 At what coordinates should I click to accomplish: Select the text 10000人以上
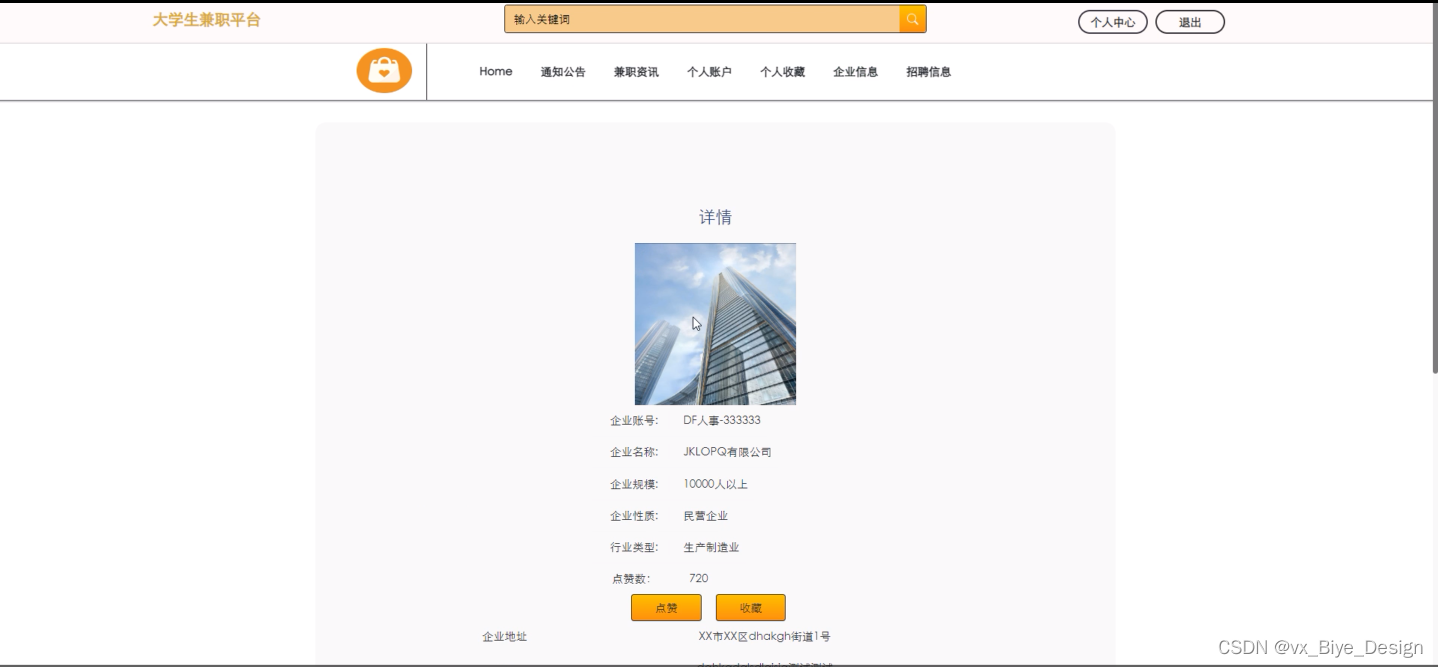tap(715, 484)
